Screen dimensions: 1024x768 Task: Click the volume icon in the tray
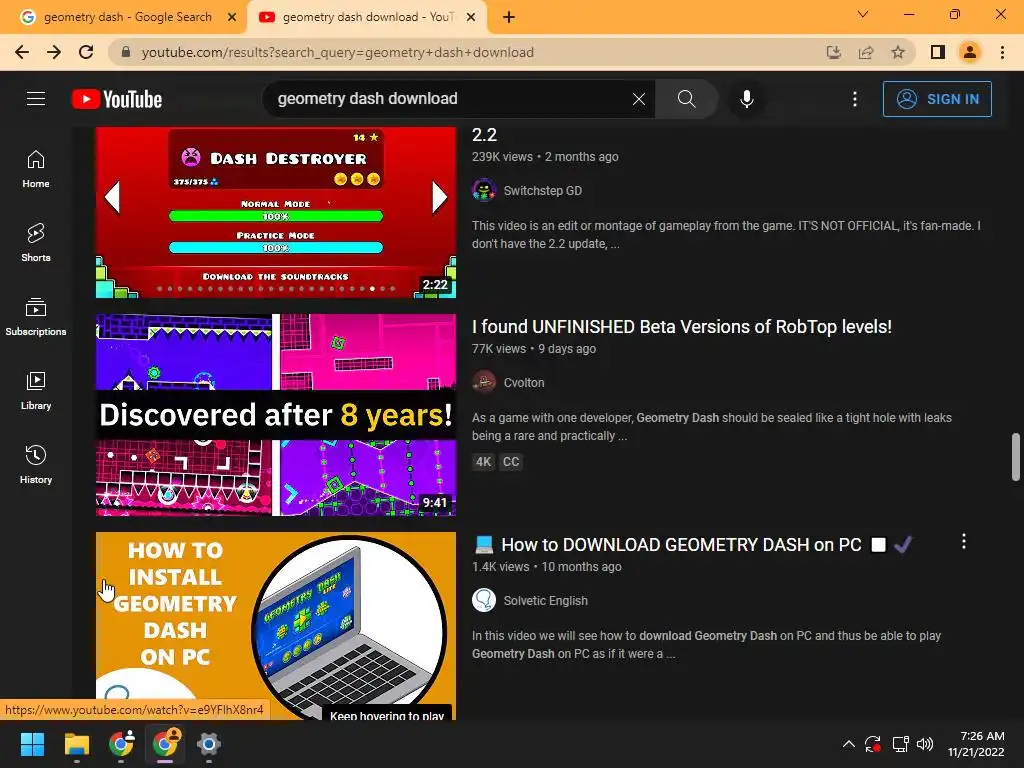click(925, 744)
